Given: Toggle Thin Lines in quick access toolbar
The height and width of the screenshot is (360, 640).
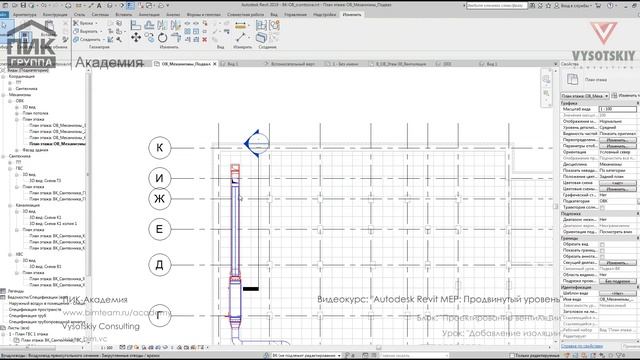Looking at the screenshot, I should coord(130,5).
